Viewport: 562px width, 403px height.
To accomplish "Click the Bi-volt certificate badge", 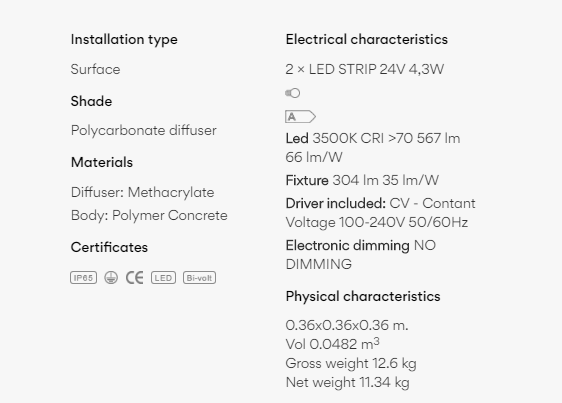I will 199,278.
